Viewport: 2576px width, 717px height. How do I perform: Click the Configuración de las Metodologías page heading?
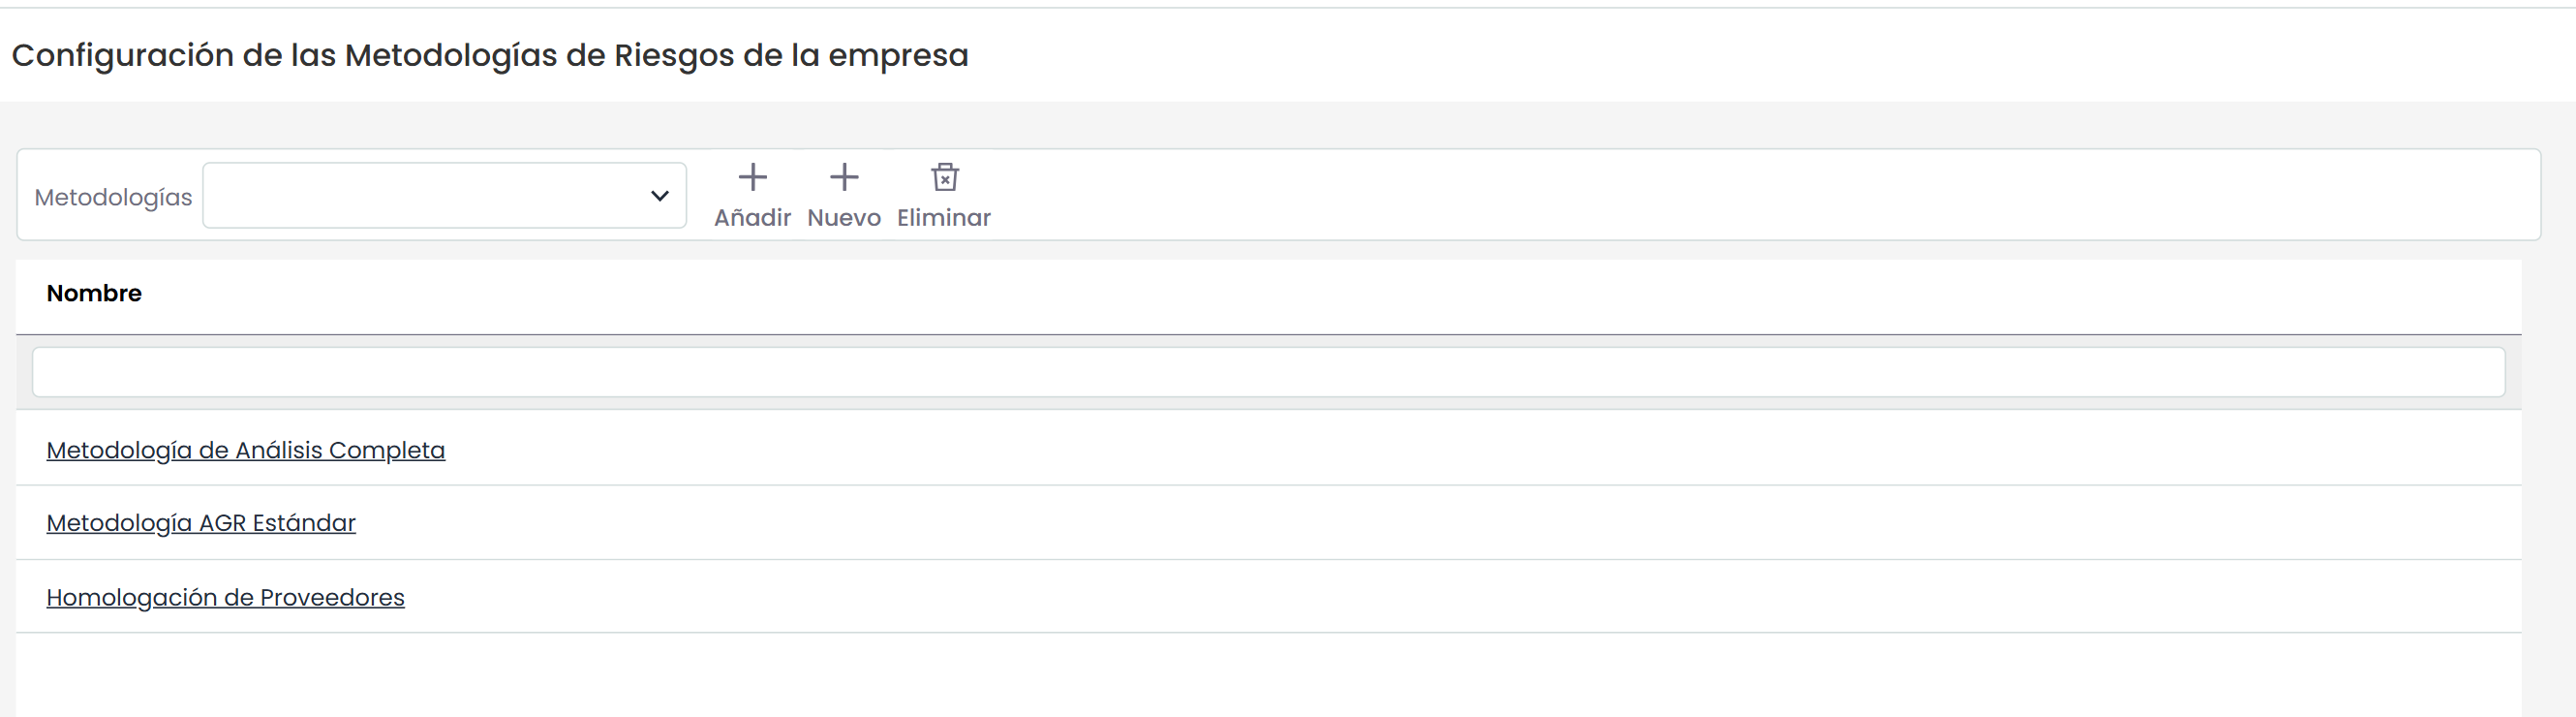(490, 55)
